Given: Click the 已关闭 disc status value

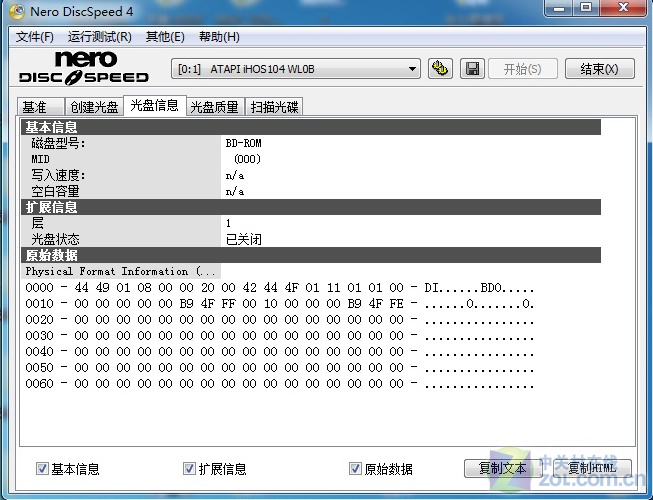Looking at the screenshot, I should pos(244,239).
